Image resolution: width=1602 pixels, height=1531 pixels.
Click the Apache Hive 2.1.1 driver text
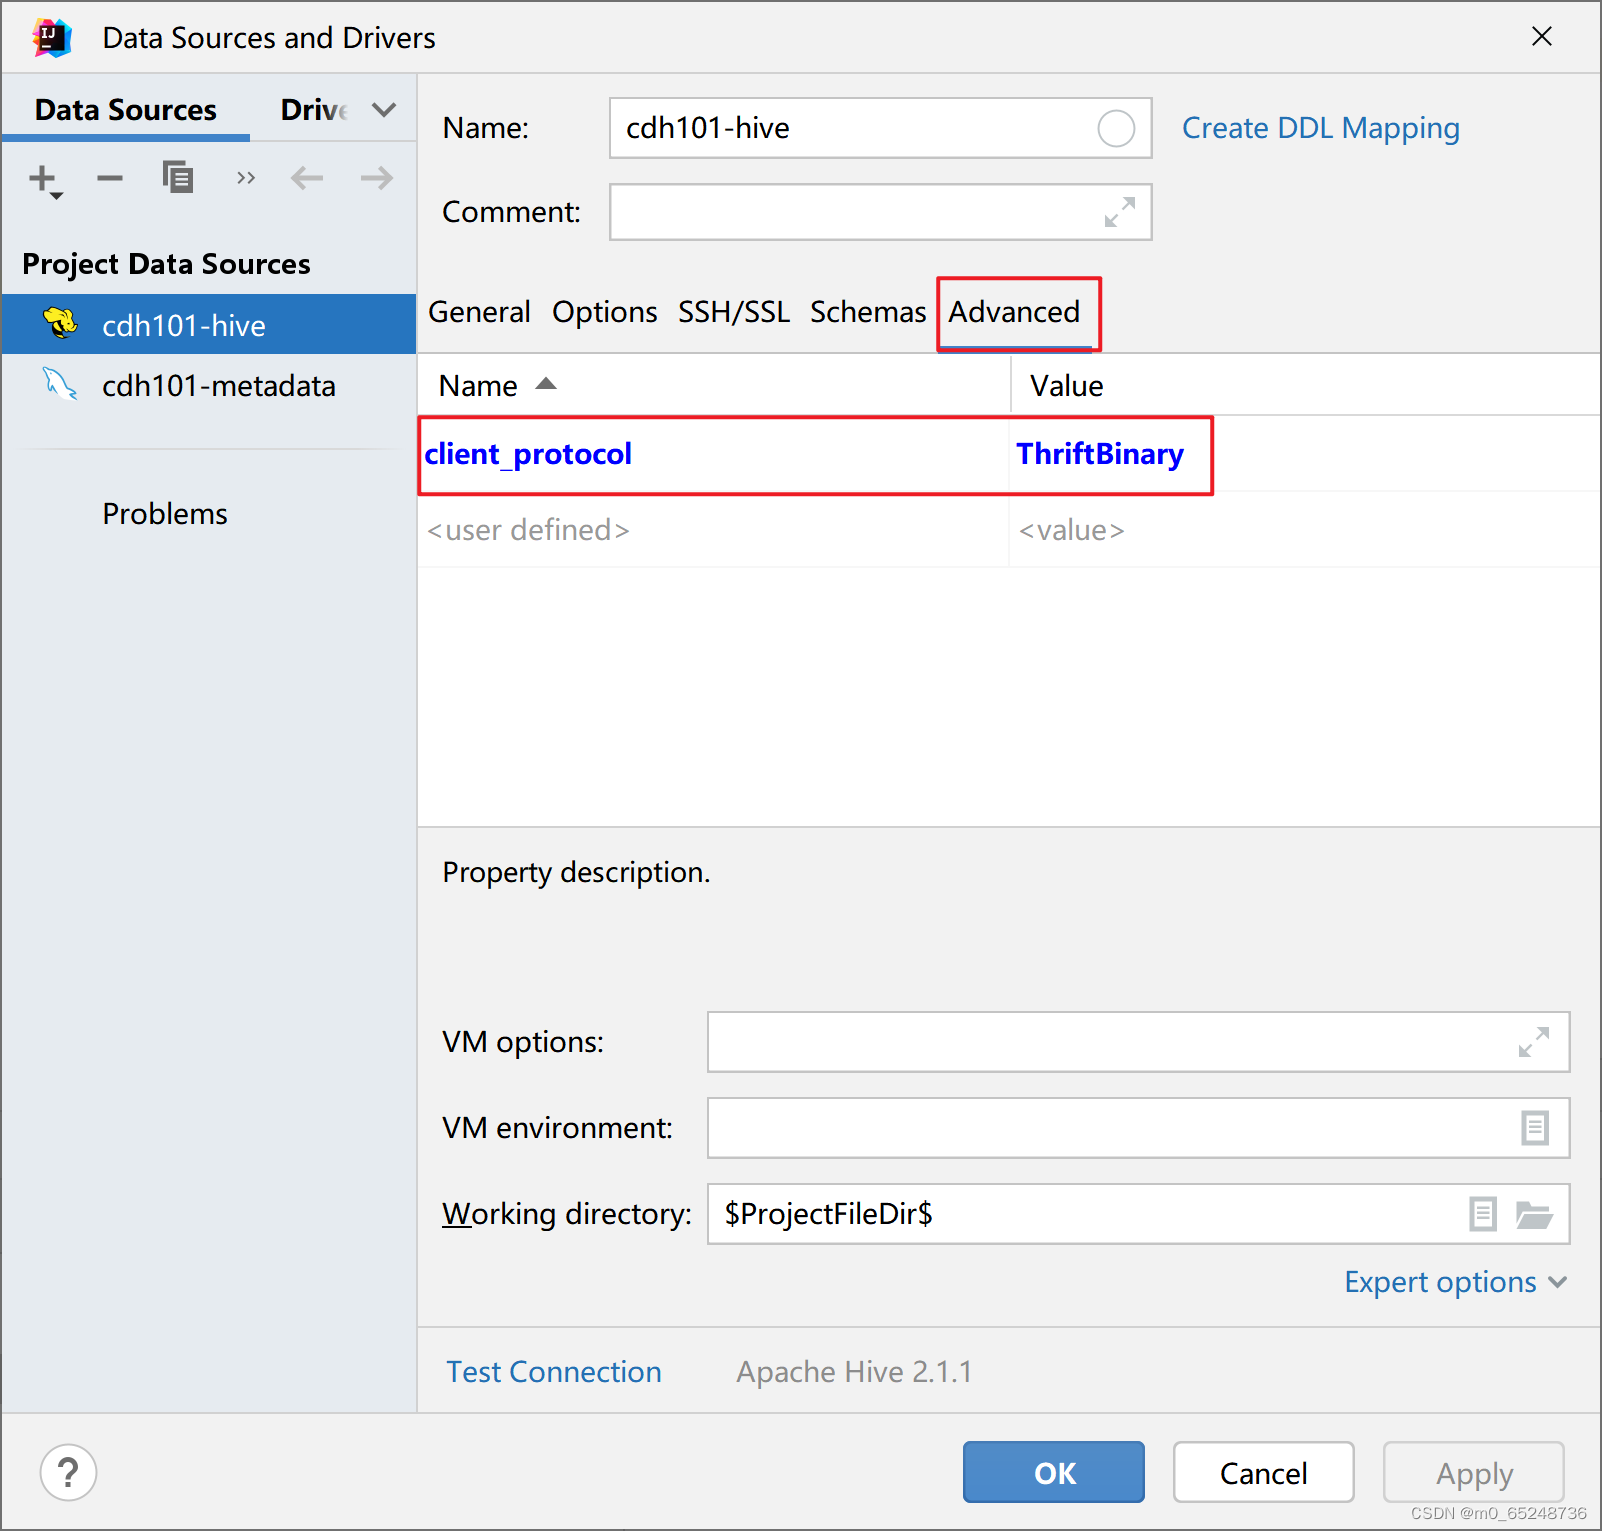point(854,1372)
